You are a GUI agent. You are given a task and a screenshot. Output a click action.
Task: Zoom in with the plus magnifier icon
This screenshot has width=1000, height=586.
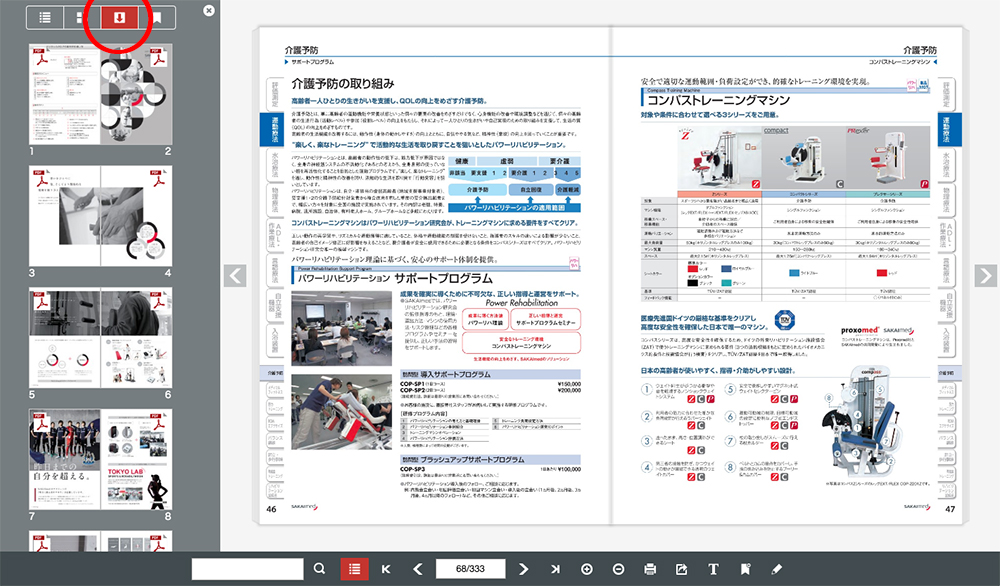pos(587,569)
